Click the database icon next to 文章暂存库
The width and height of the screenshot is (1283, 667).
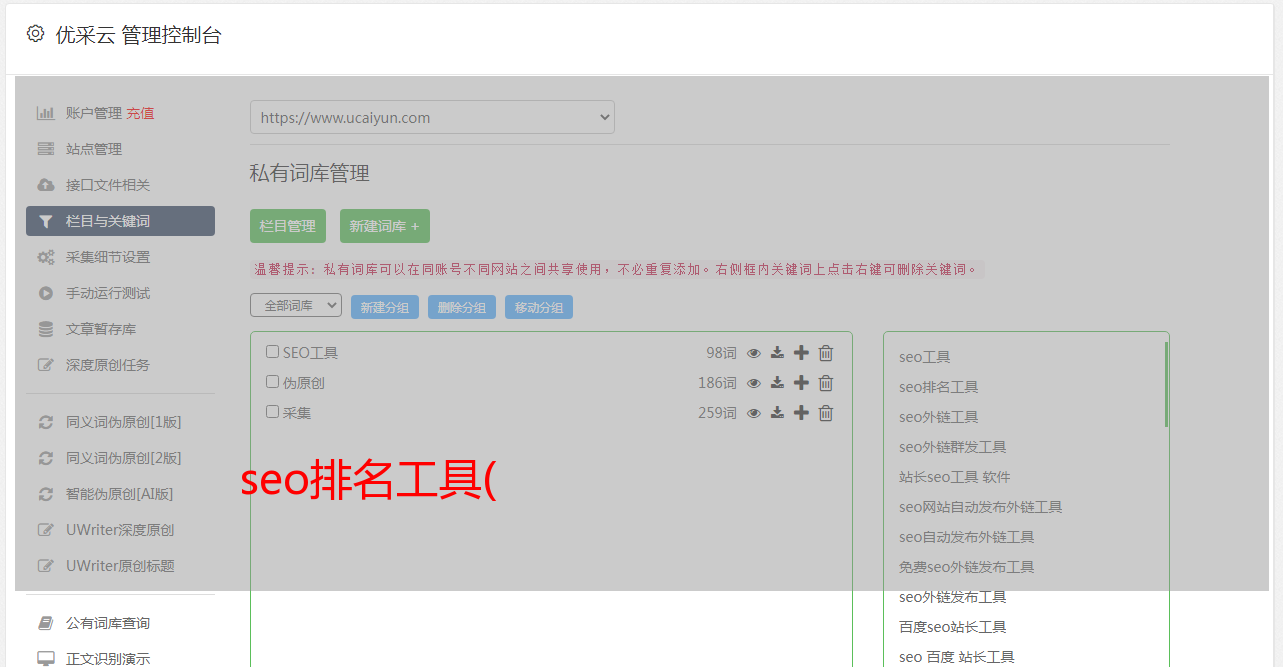pos(46,329)
